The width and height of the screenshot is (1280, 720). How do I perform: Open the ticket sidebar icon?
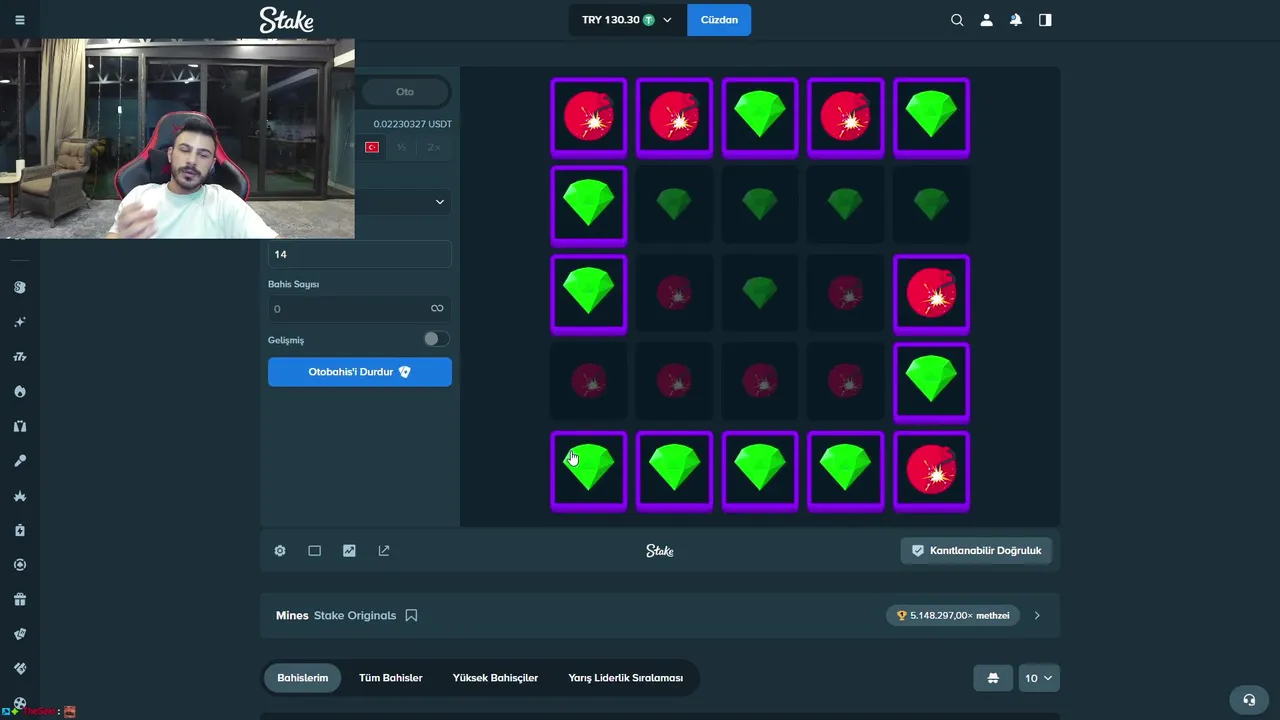point(20,668)
